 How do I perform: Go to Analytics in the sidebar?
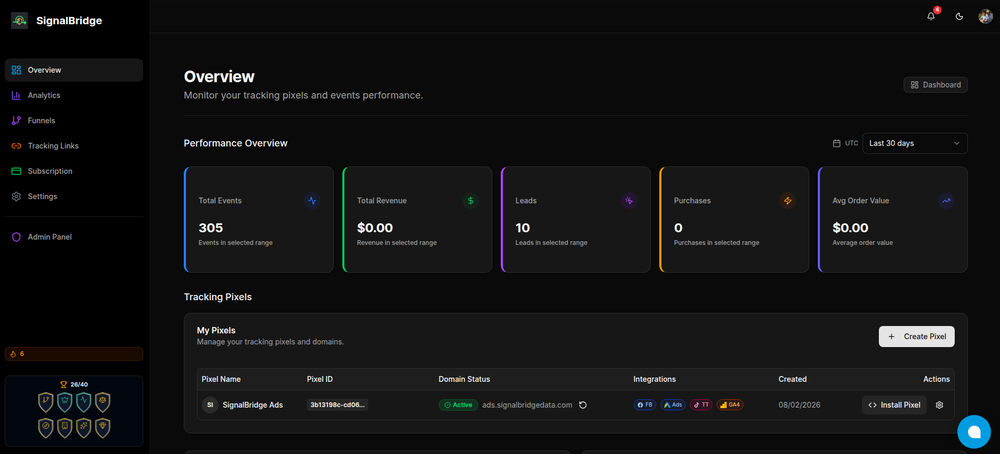pyautogui.click(x=44, y=95)
